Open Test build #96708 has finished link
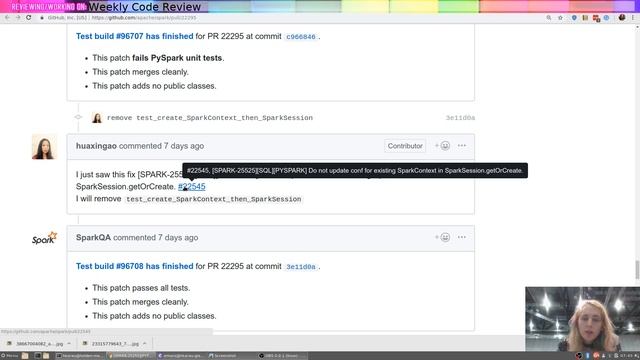Screen dimensions: 640x360 click(134, 266)
